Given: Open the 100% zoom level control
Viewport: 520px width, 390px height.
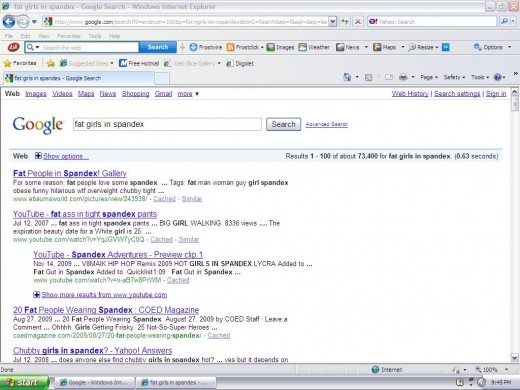Looking at the screenshot, I should [492, 369].
